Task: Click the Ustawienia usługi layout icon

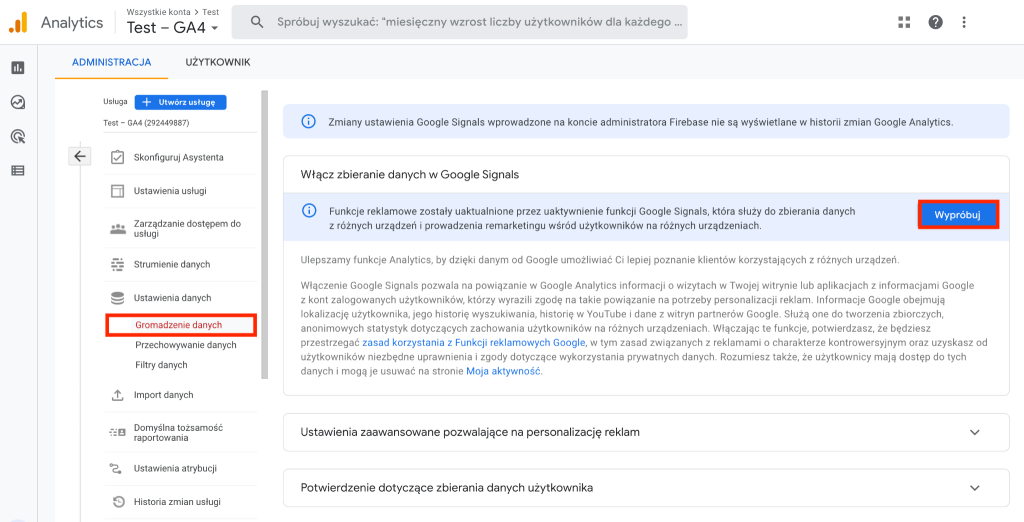Action: [118, 191]
